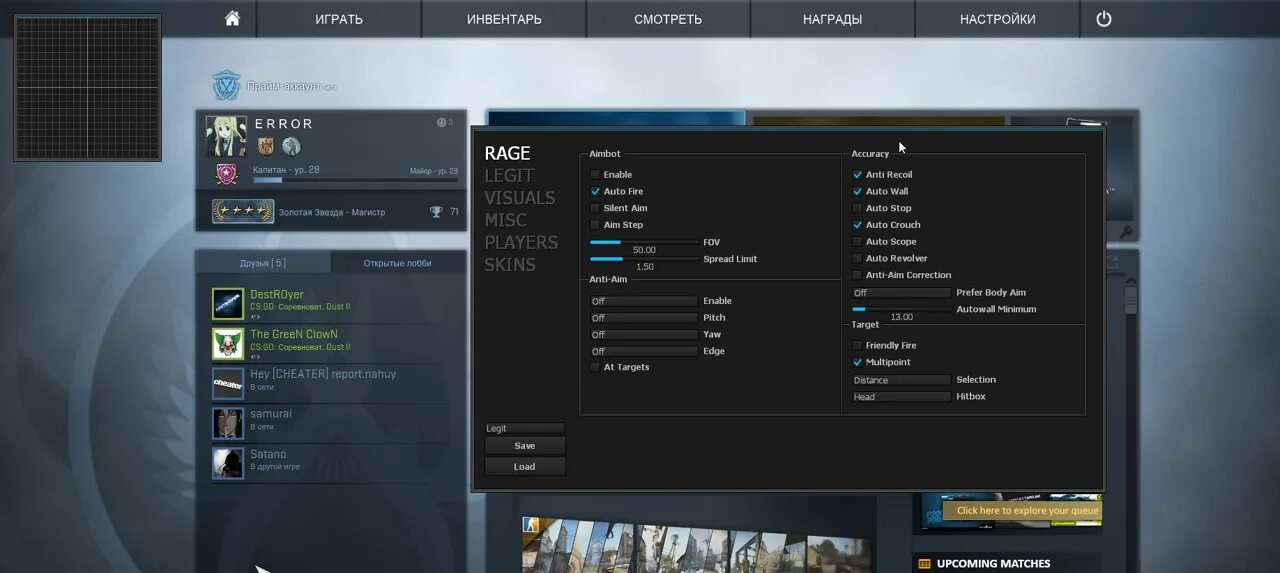Tick the At Targets checkbox
Screen dimensions: 1280x573
[x=595, y=367]
